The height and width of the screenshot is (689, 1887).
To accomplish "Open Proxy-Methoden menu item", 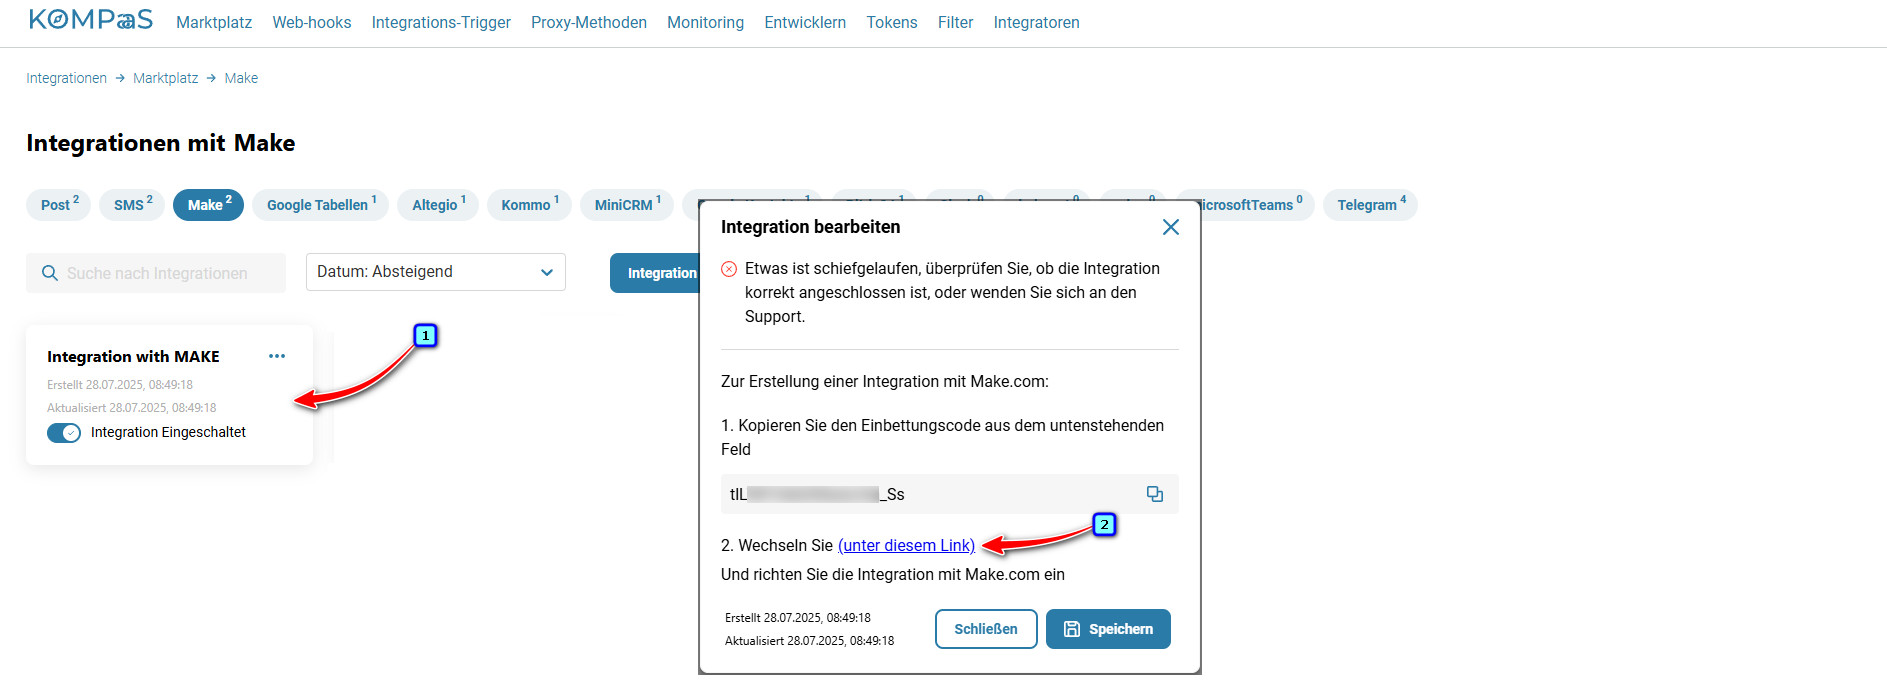I will (x=589, y=22).
